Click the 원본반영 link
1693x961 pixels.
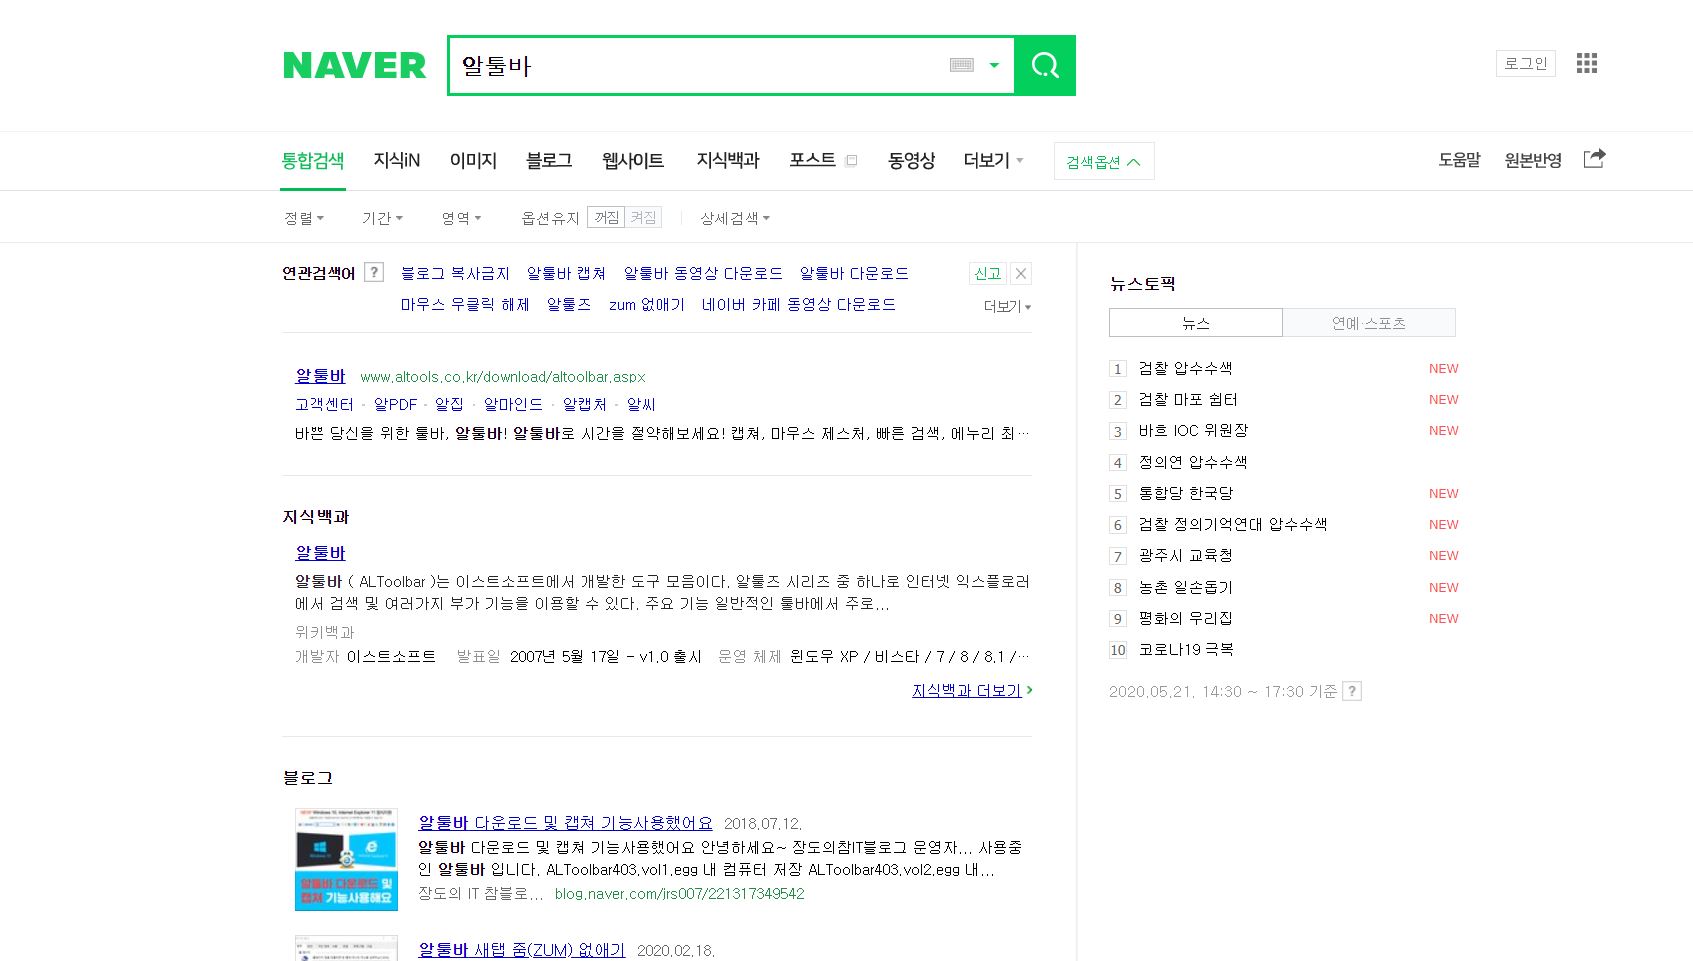[1533, 160]
